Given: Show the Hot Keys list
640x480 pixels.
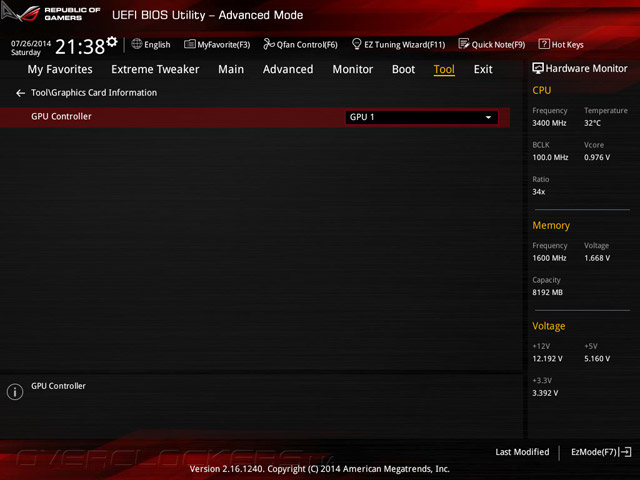Looking at the screenshot, I should (561, 44).
